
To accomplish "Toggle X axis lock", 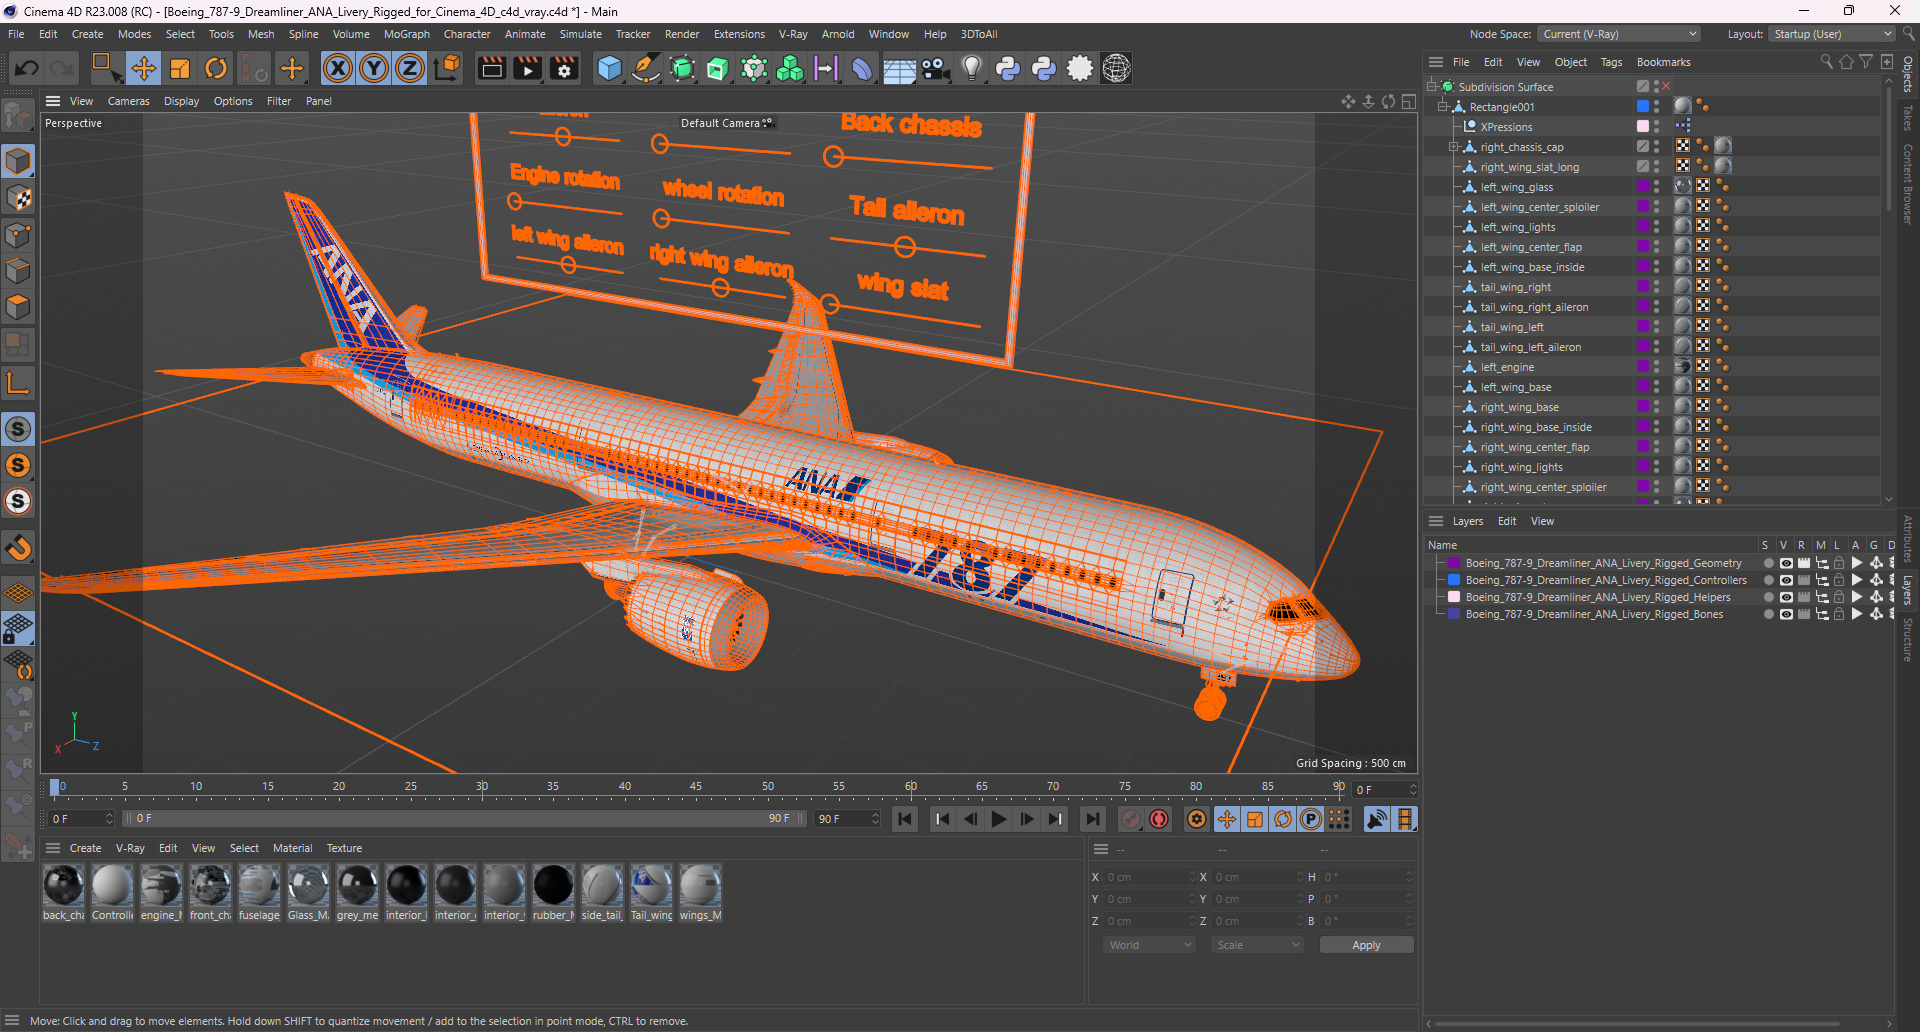I will coord(338,68).
